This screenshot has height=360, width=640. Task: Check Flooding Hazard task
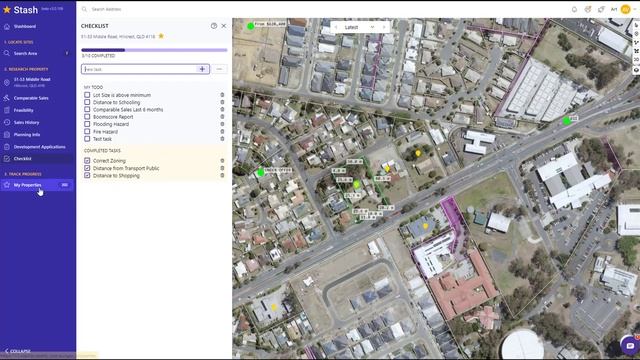(87, 124)
